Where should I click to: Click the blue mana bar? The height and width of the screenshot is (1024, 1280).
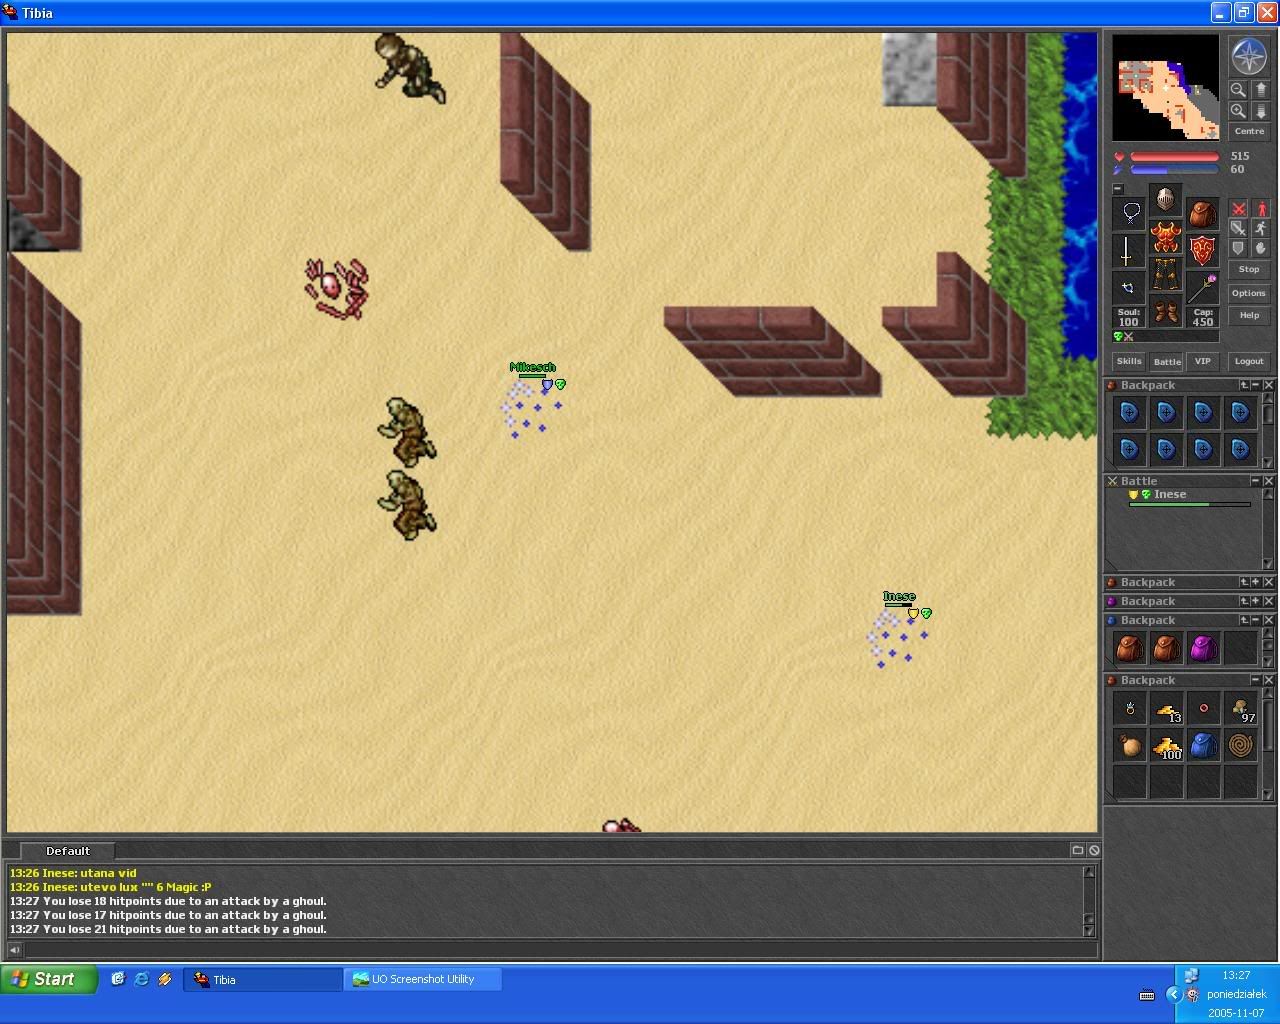(1174, 170)
